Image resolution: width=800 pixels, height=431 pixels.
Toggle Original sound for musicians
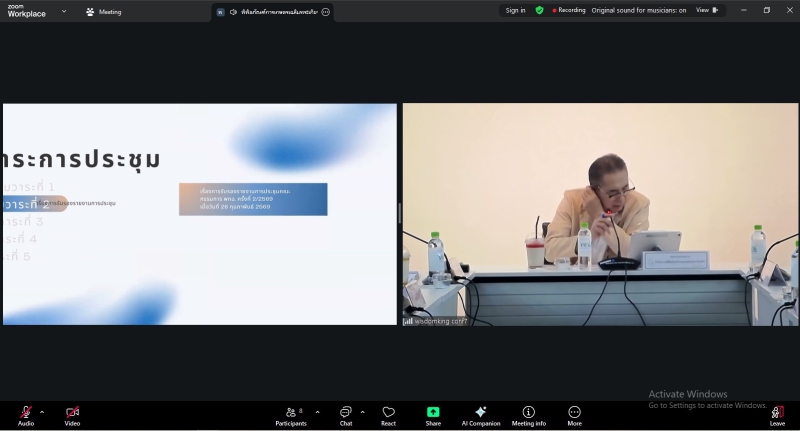tap(638, 10)
